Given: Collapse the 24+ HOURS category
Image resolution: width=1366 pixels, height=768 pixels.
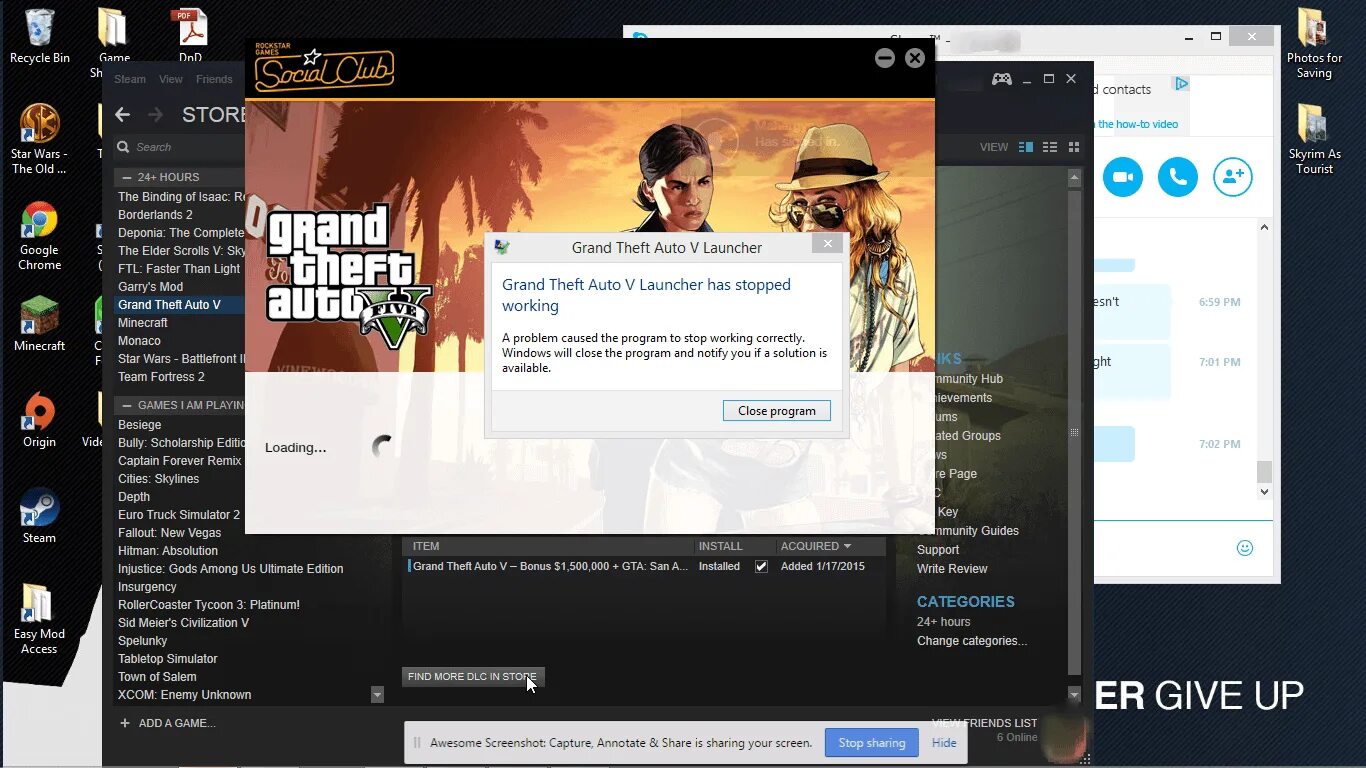Looking at the screenshot, I should (x=127, y=177).
